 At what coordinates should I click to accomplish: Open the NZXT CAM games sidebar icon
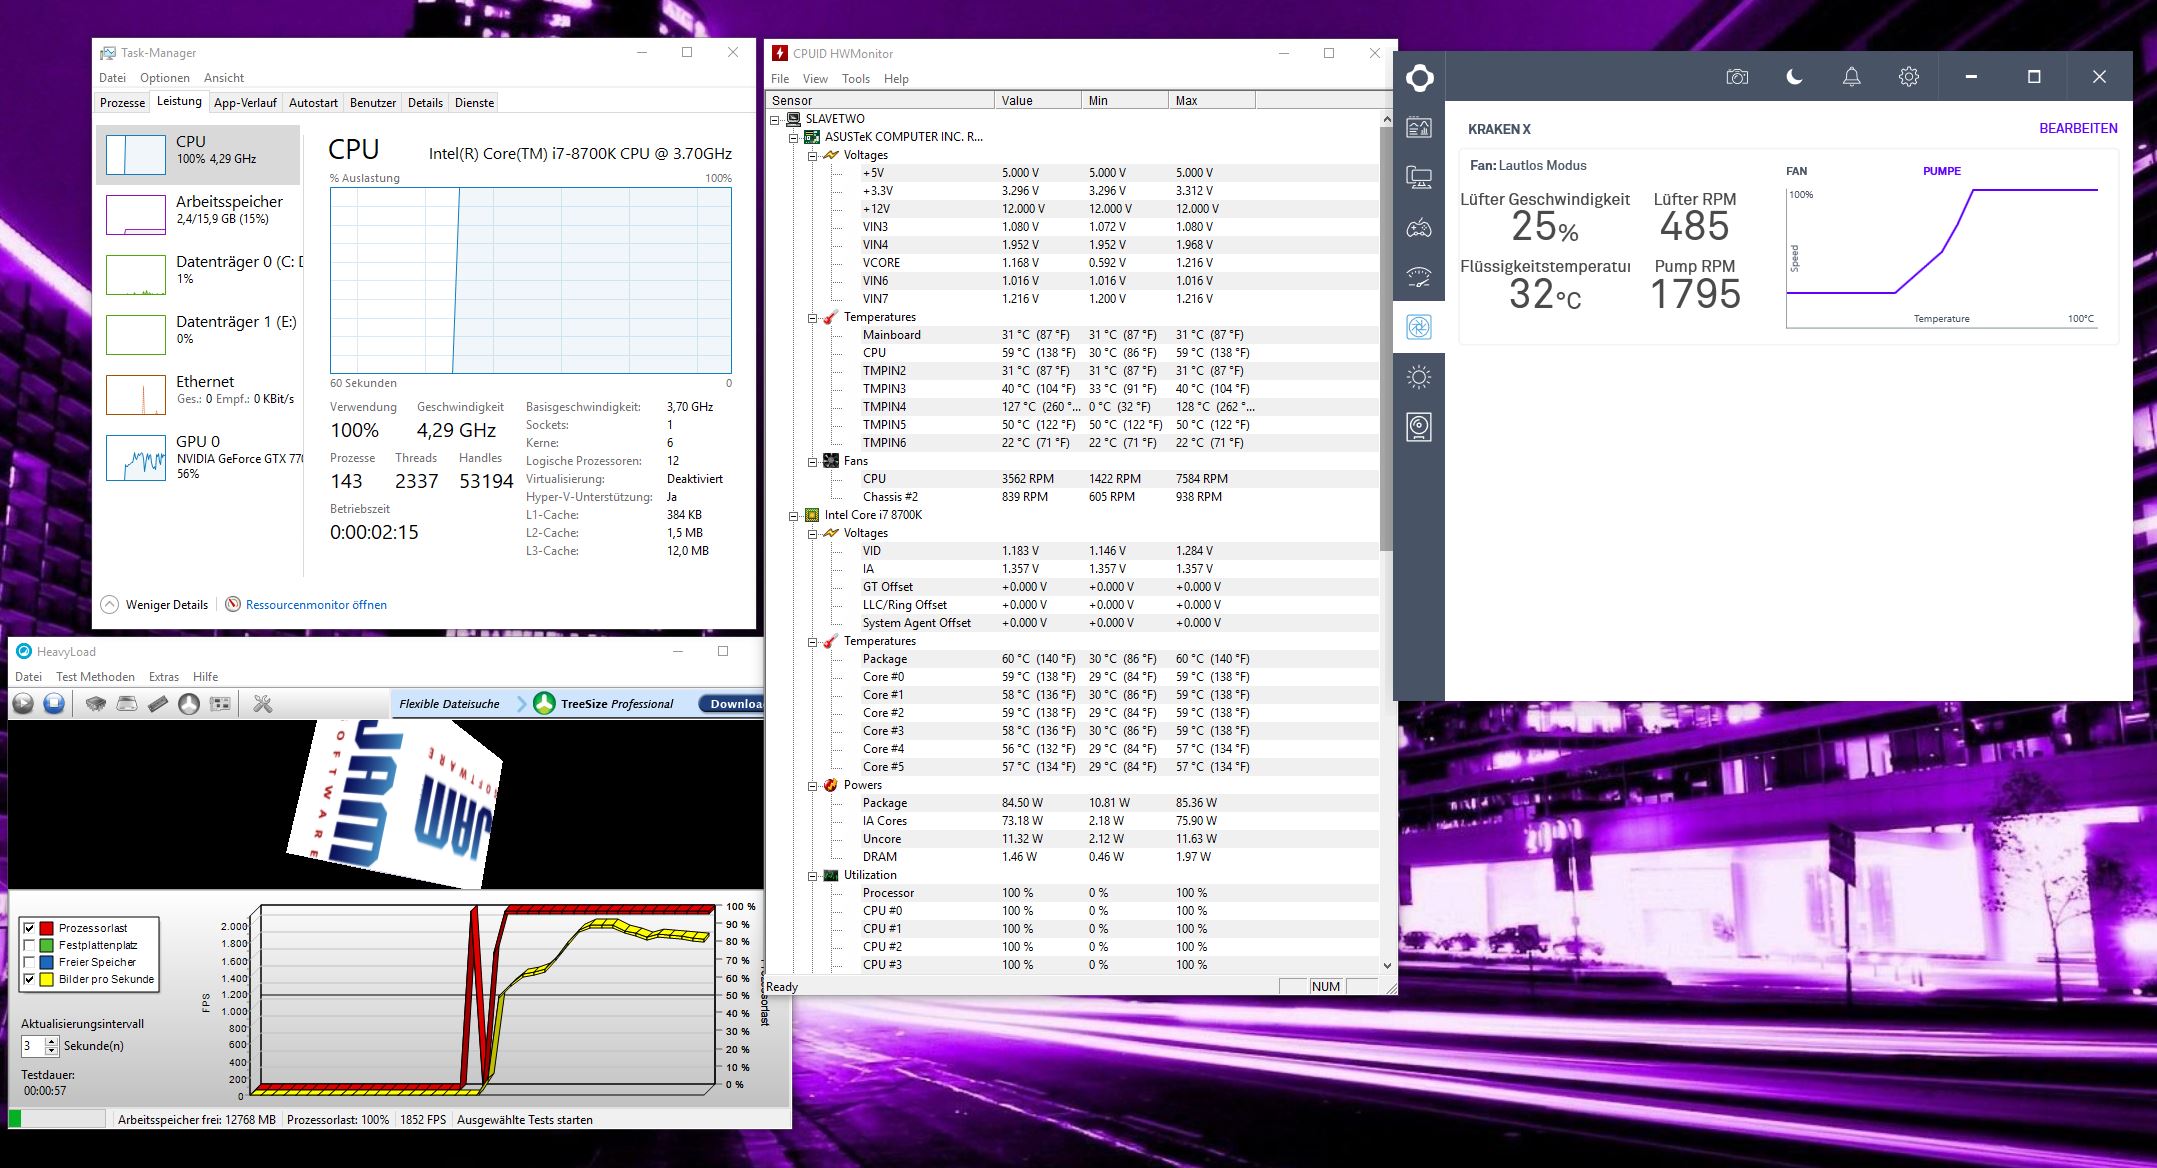pyautogui.click(x=1419, y=228)
